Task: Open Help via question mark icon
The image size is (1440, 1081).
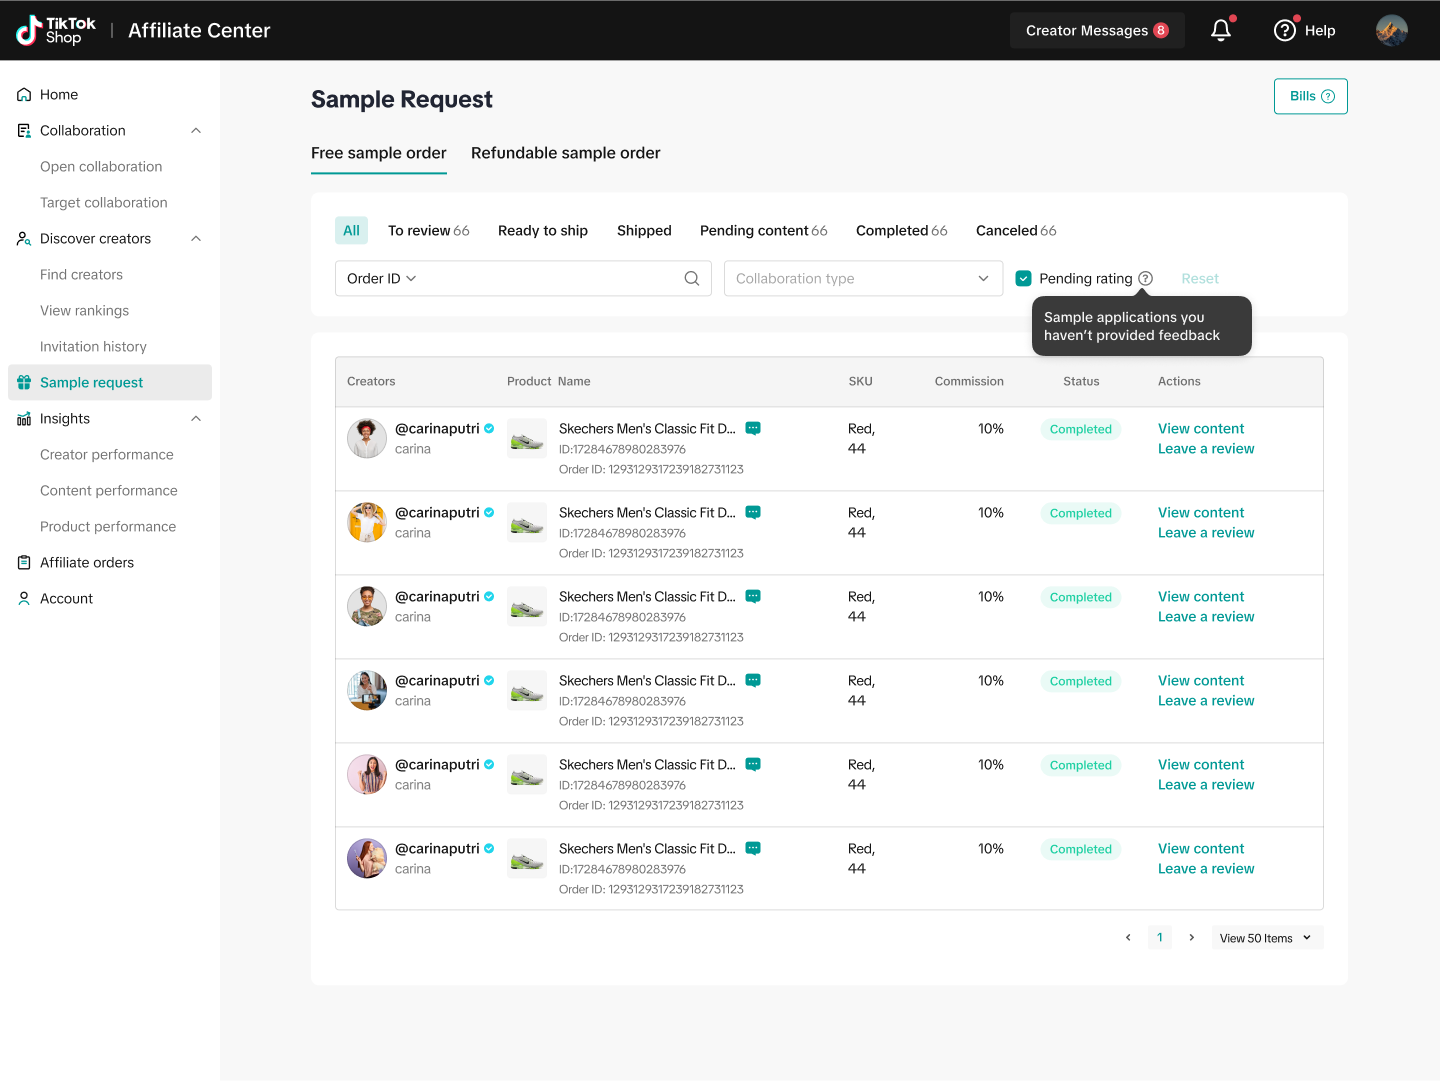Action: click(1285, 31)
